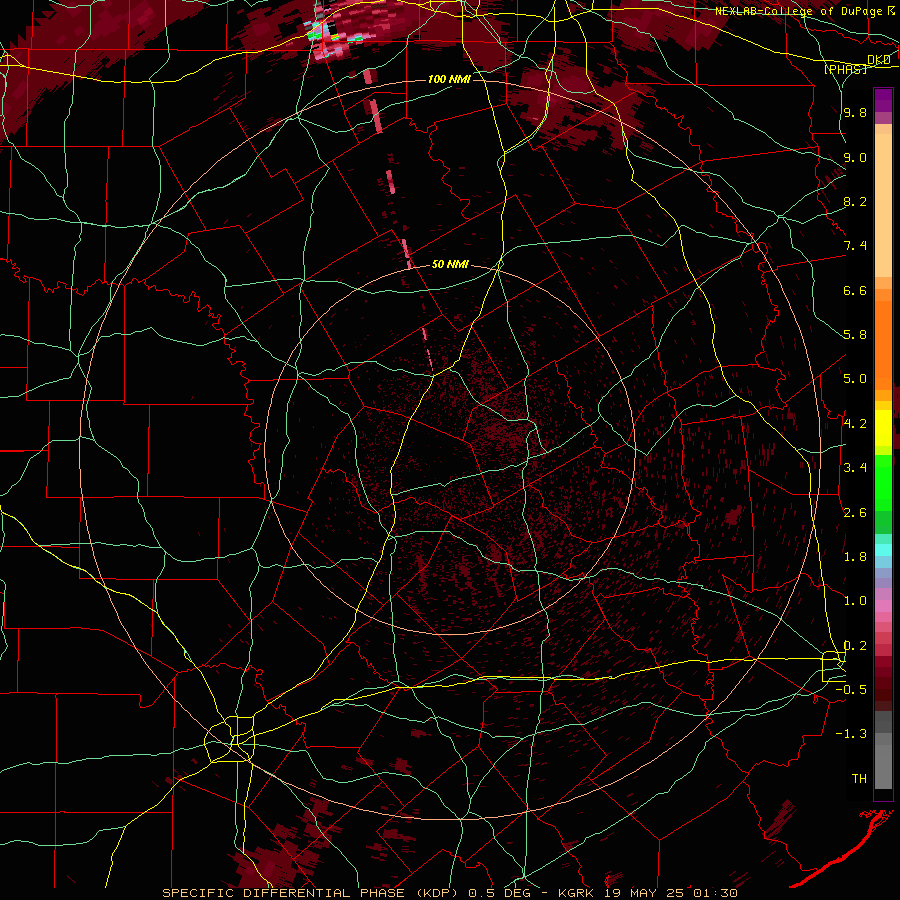
Task: Pick the bright green swatch on color bar
Action: pos(883,482)
